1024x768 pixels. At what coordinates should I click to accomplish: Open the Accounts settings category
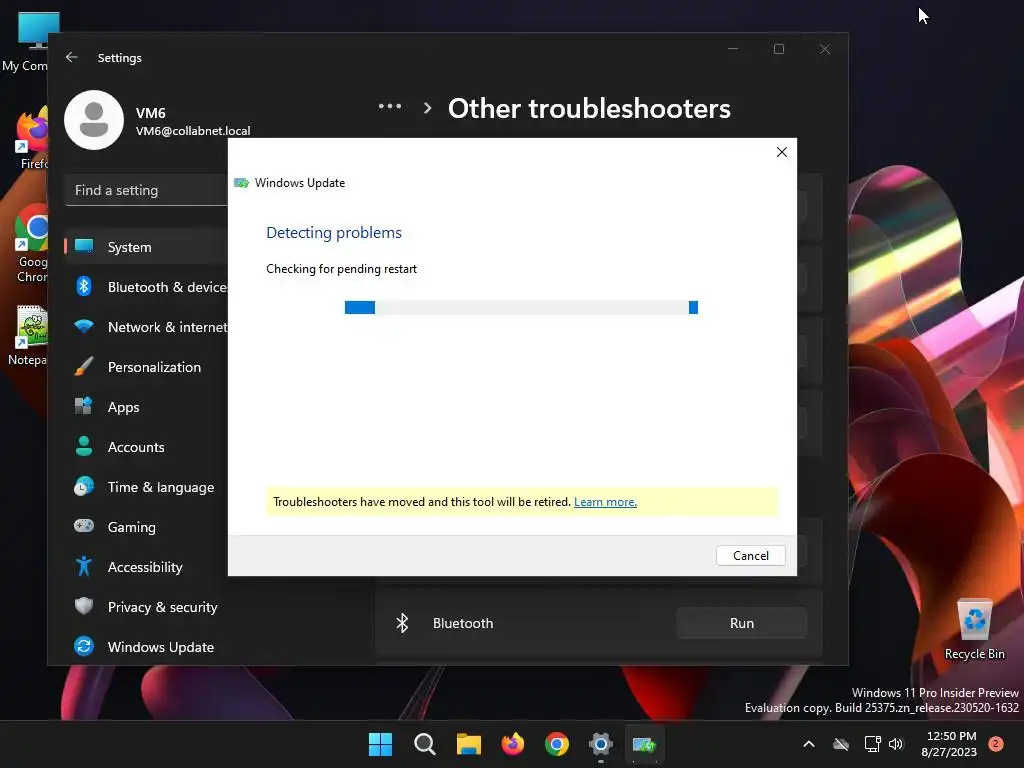tap(146, 447)
